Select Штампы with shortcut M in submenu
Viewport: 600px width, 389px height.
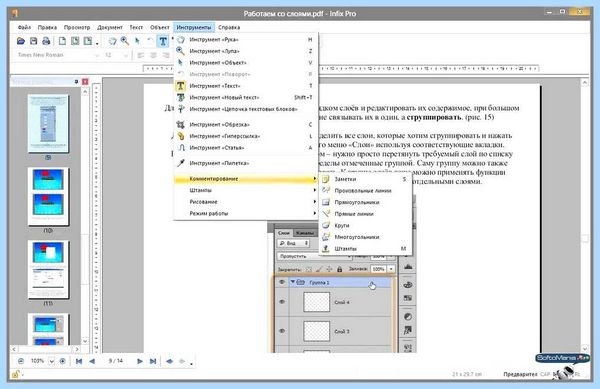(x=365, y=249)
